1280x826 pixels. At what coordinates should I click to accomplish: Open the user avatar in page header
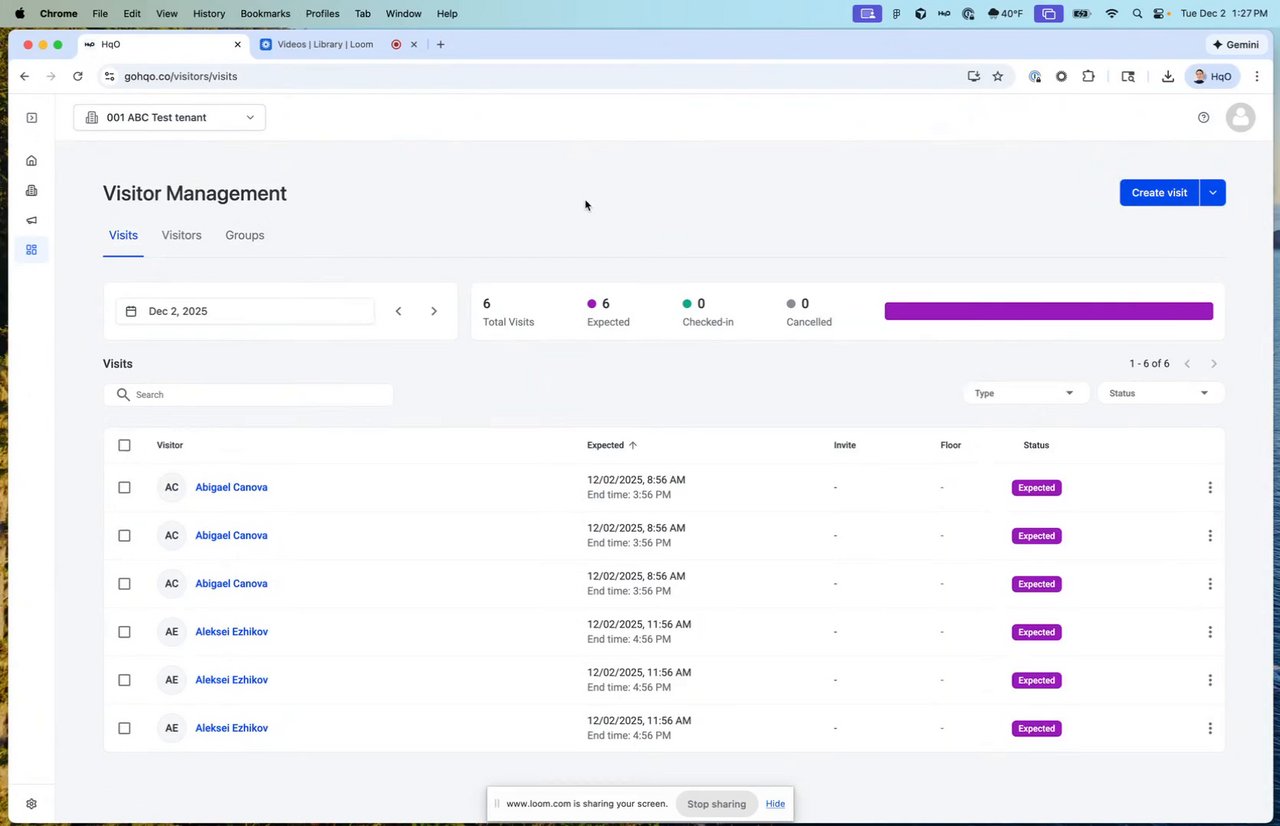point(1240,117)
